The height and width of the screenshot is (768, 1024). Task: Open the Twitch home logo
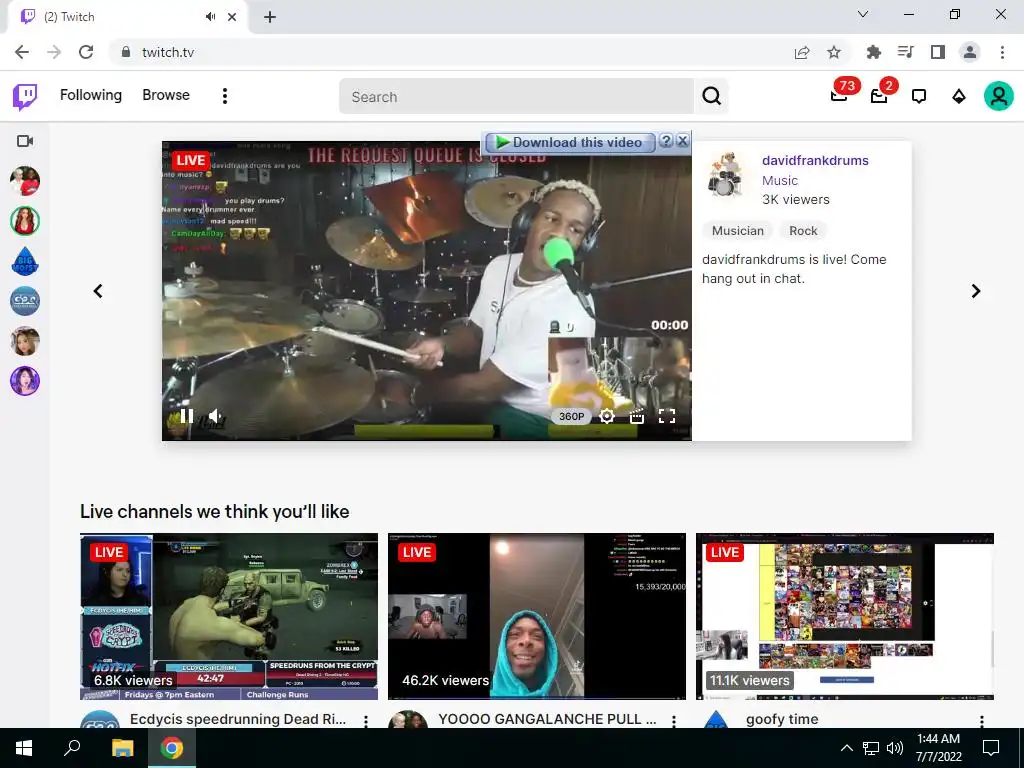(25, 97)
